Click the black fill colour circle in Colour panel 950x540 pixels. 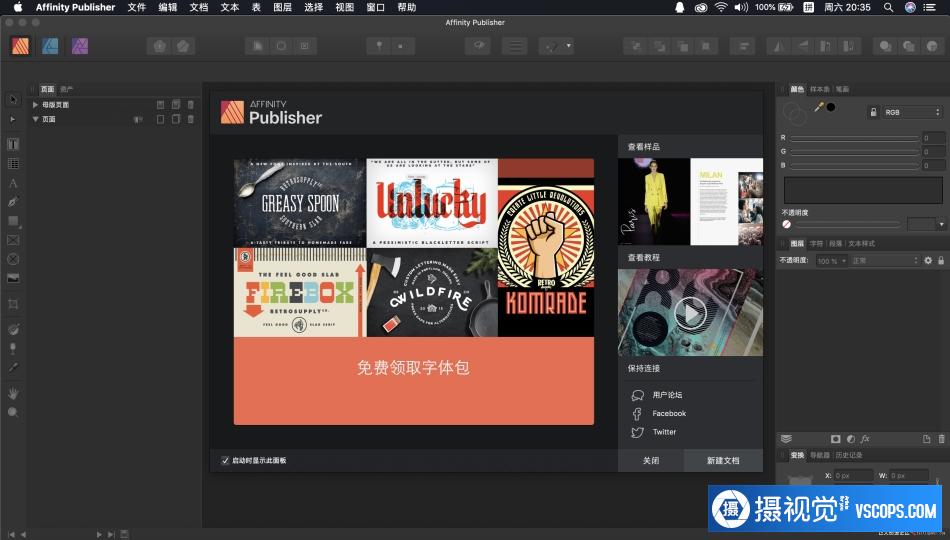(x=831, y=107)
